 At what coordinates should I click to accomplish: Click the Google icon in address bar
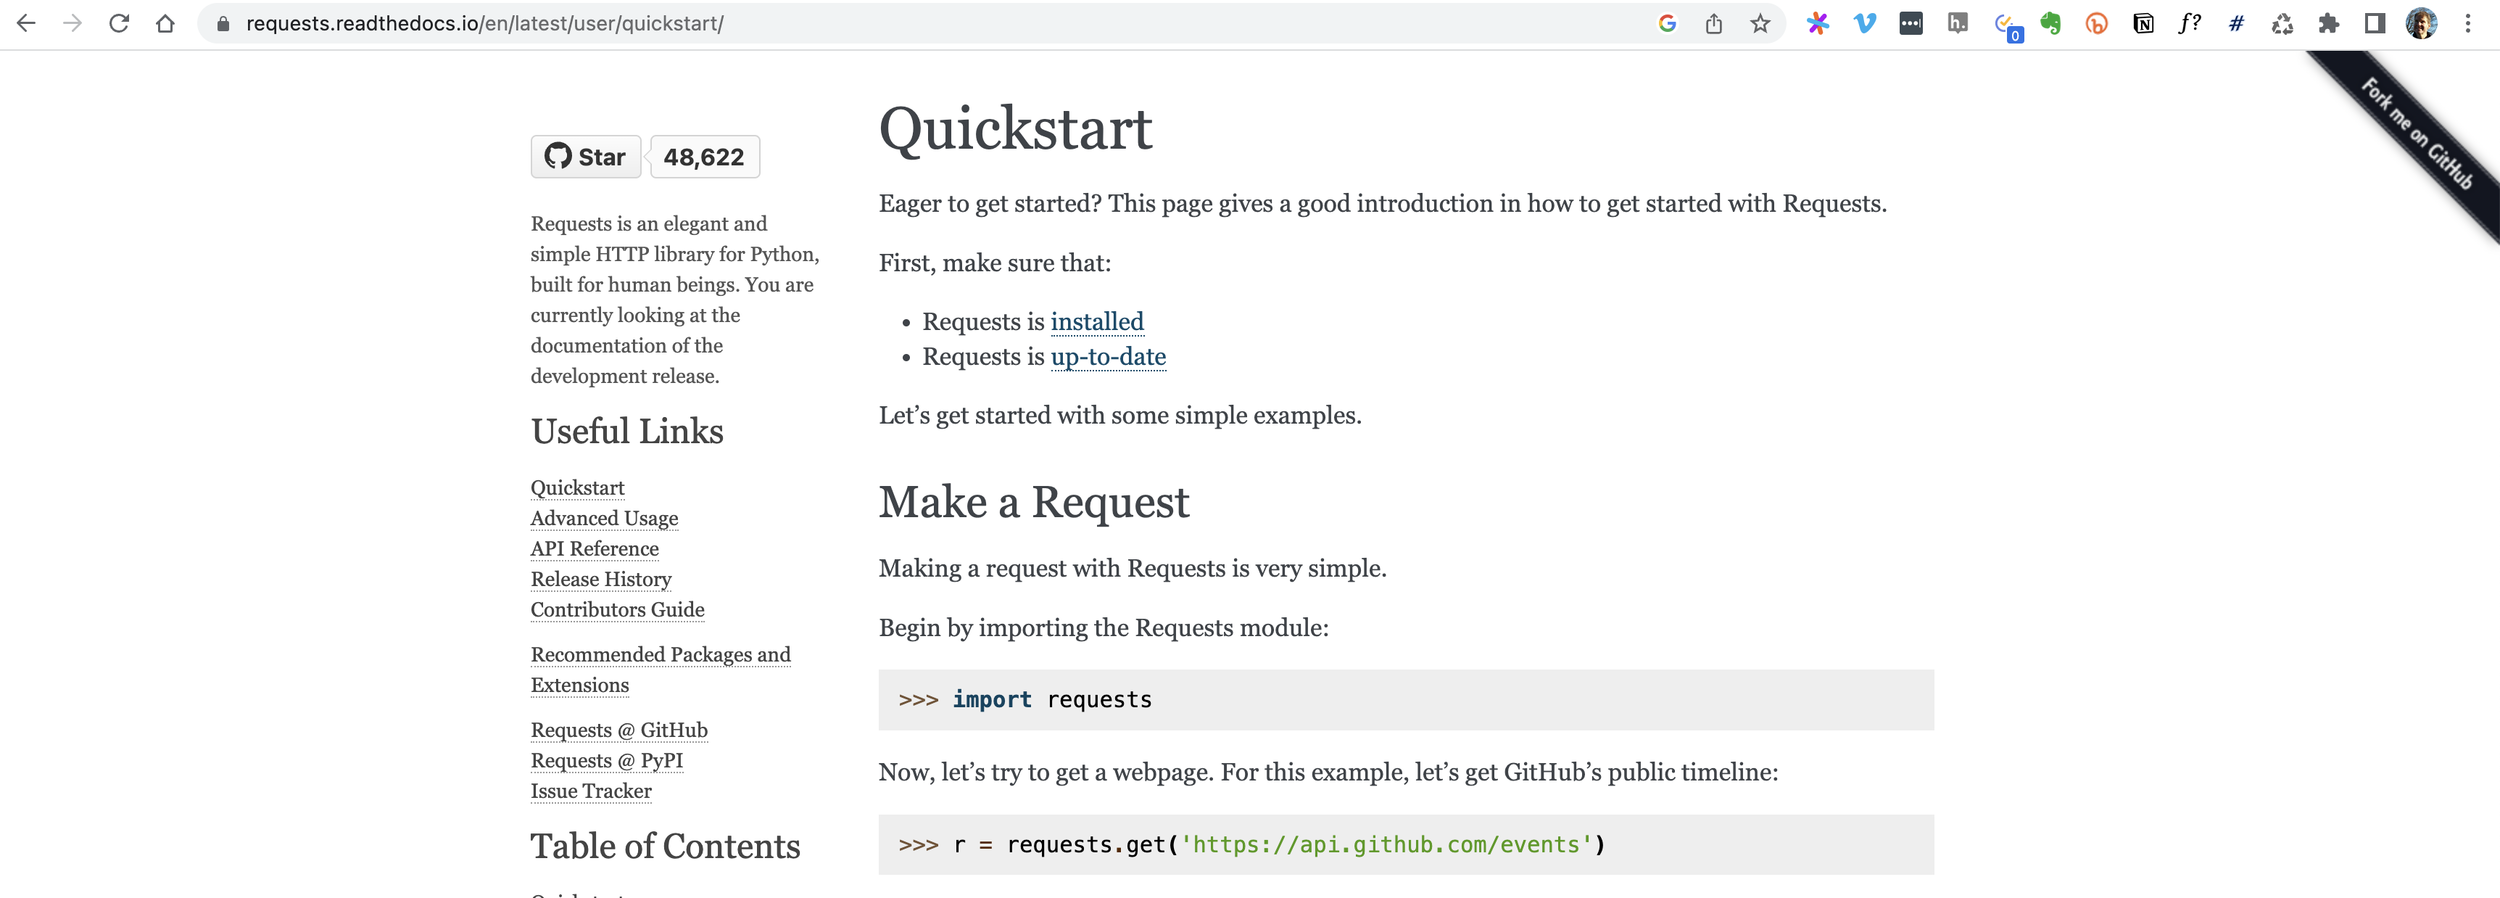tap(1667, 23)
